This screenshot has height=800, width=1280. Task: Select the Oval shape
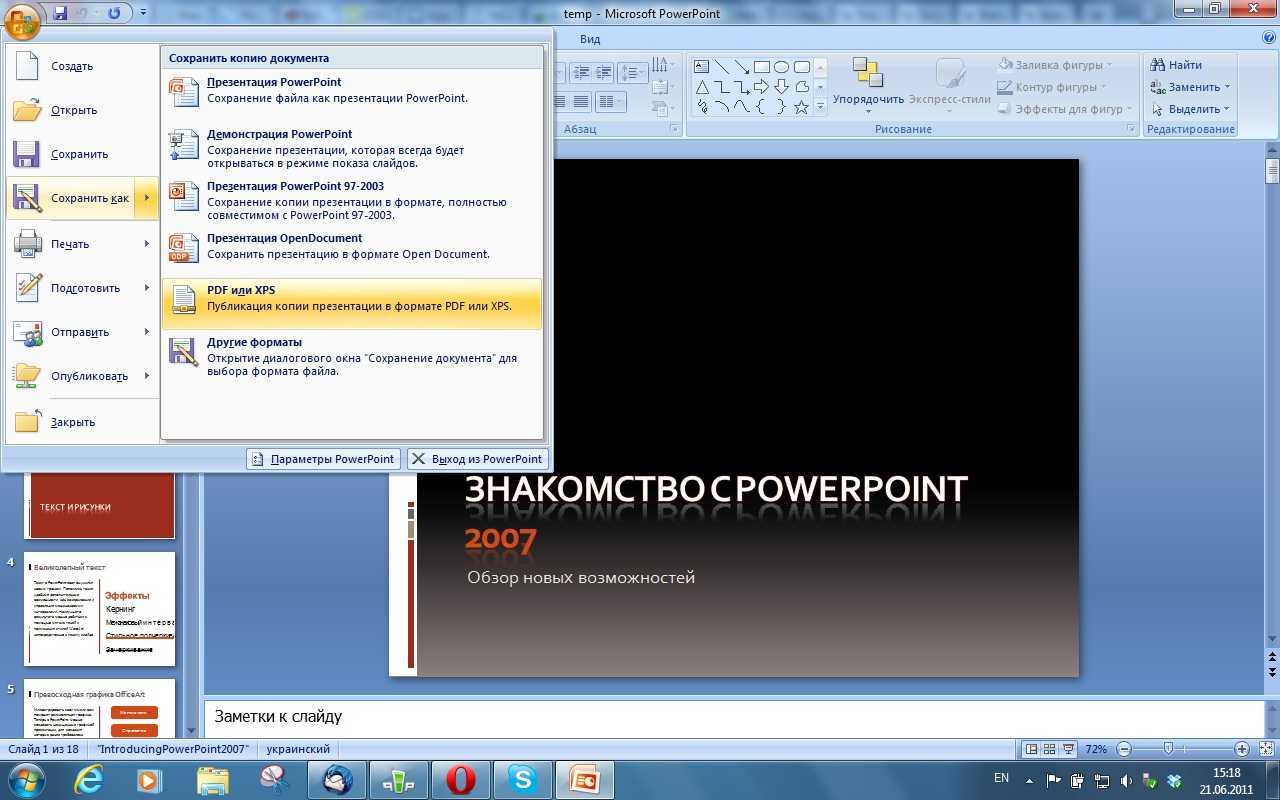tap(782, 67)
